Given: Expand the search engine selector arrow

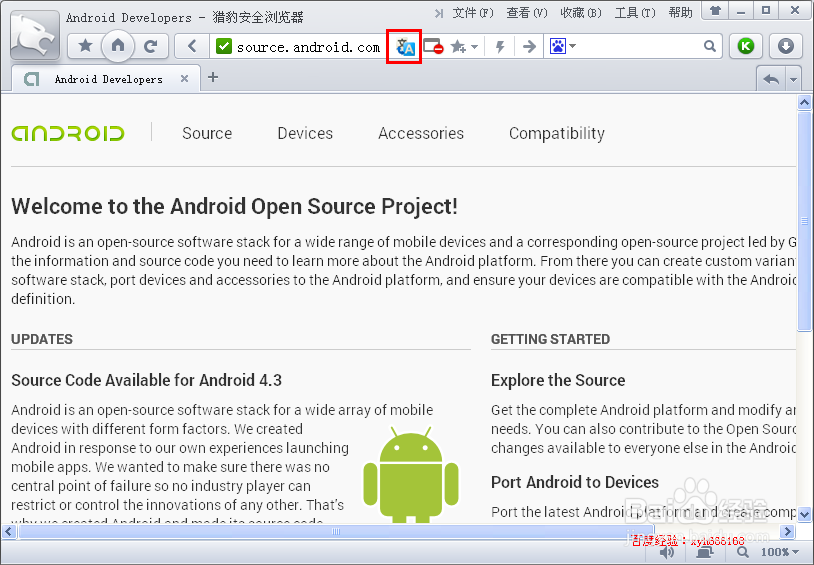Looking at the screenshot, I should (x=572, y=46).
